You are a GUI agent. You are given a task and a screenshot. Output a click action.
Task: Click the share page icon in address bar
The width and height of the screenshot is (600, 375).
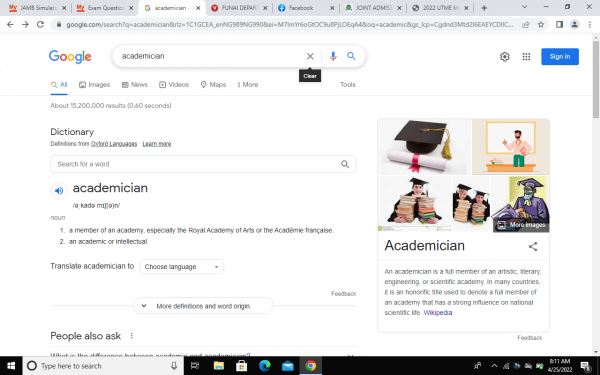[x=526, y=24]
